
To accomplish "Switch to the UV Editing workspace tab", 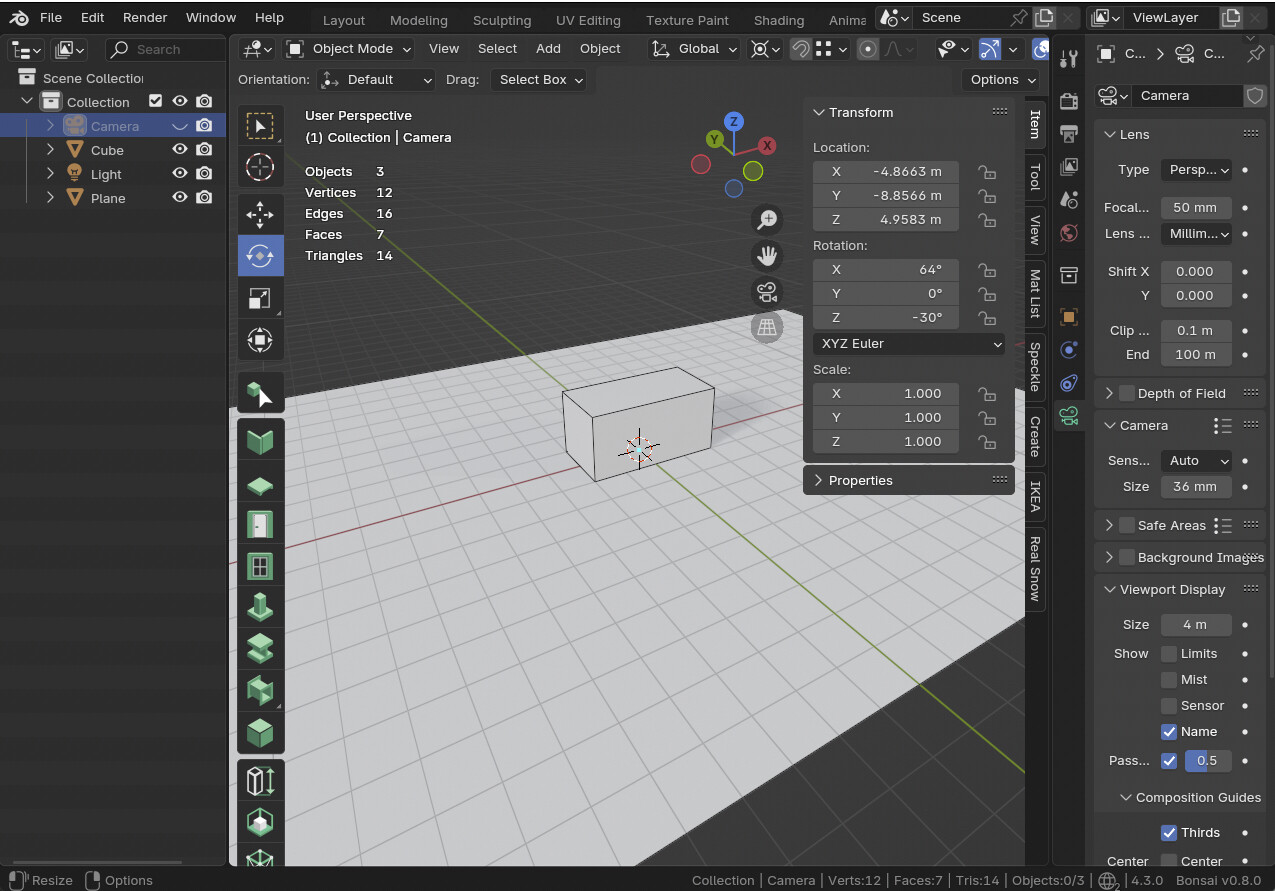I will 588,20.
